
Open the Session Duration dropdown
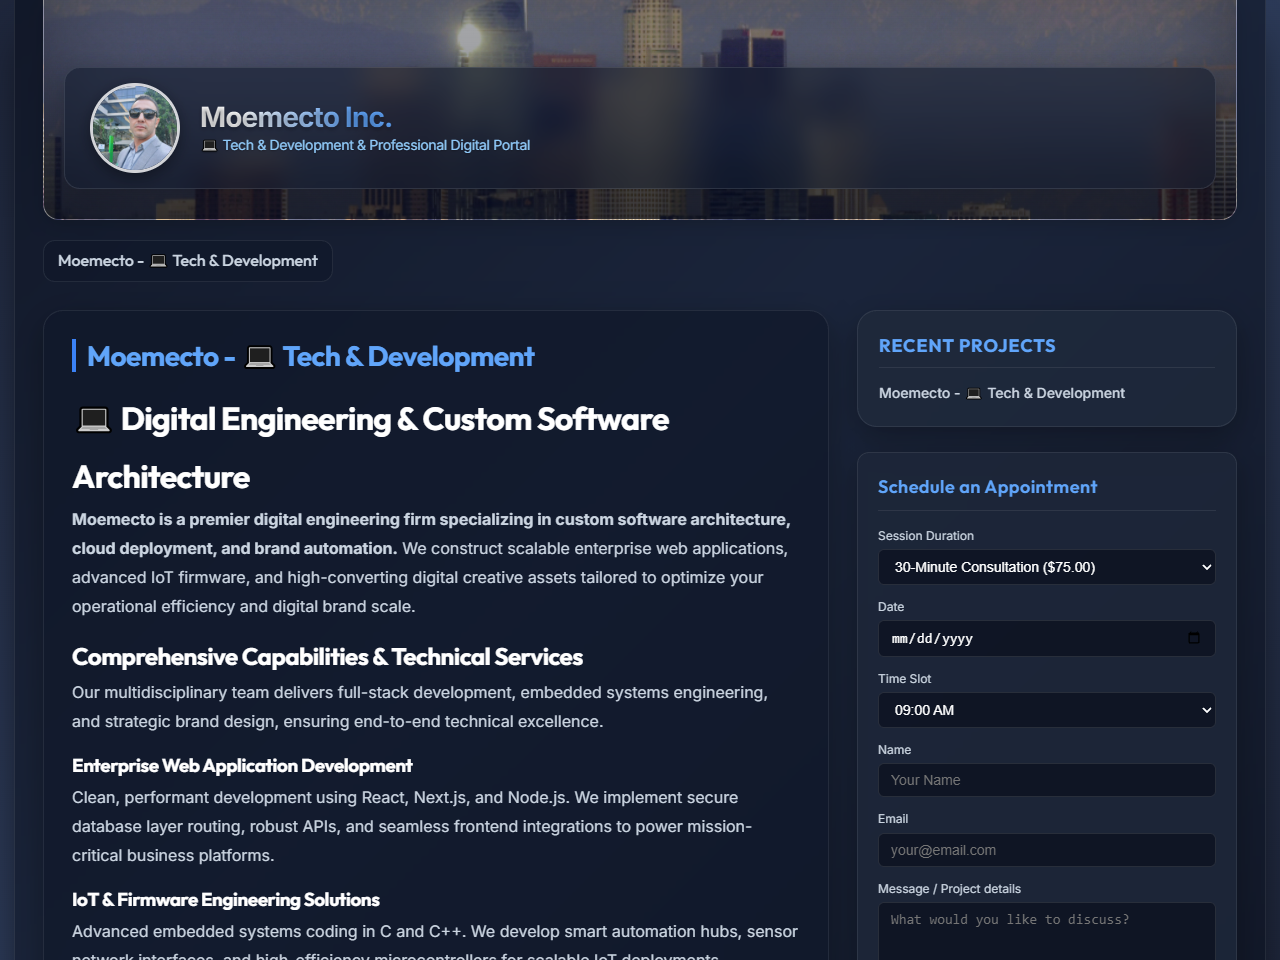pyautogui.click(x=1046, y=567)
